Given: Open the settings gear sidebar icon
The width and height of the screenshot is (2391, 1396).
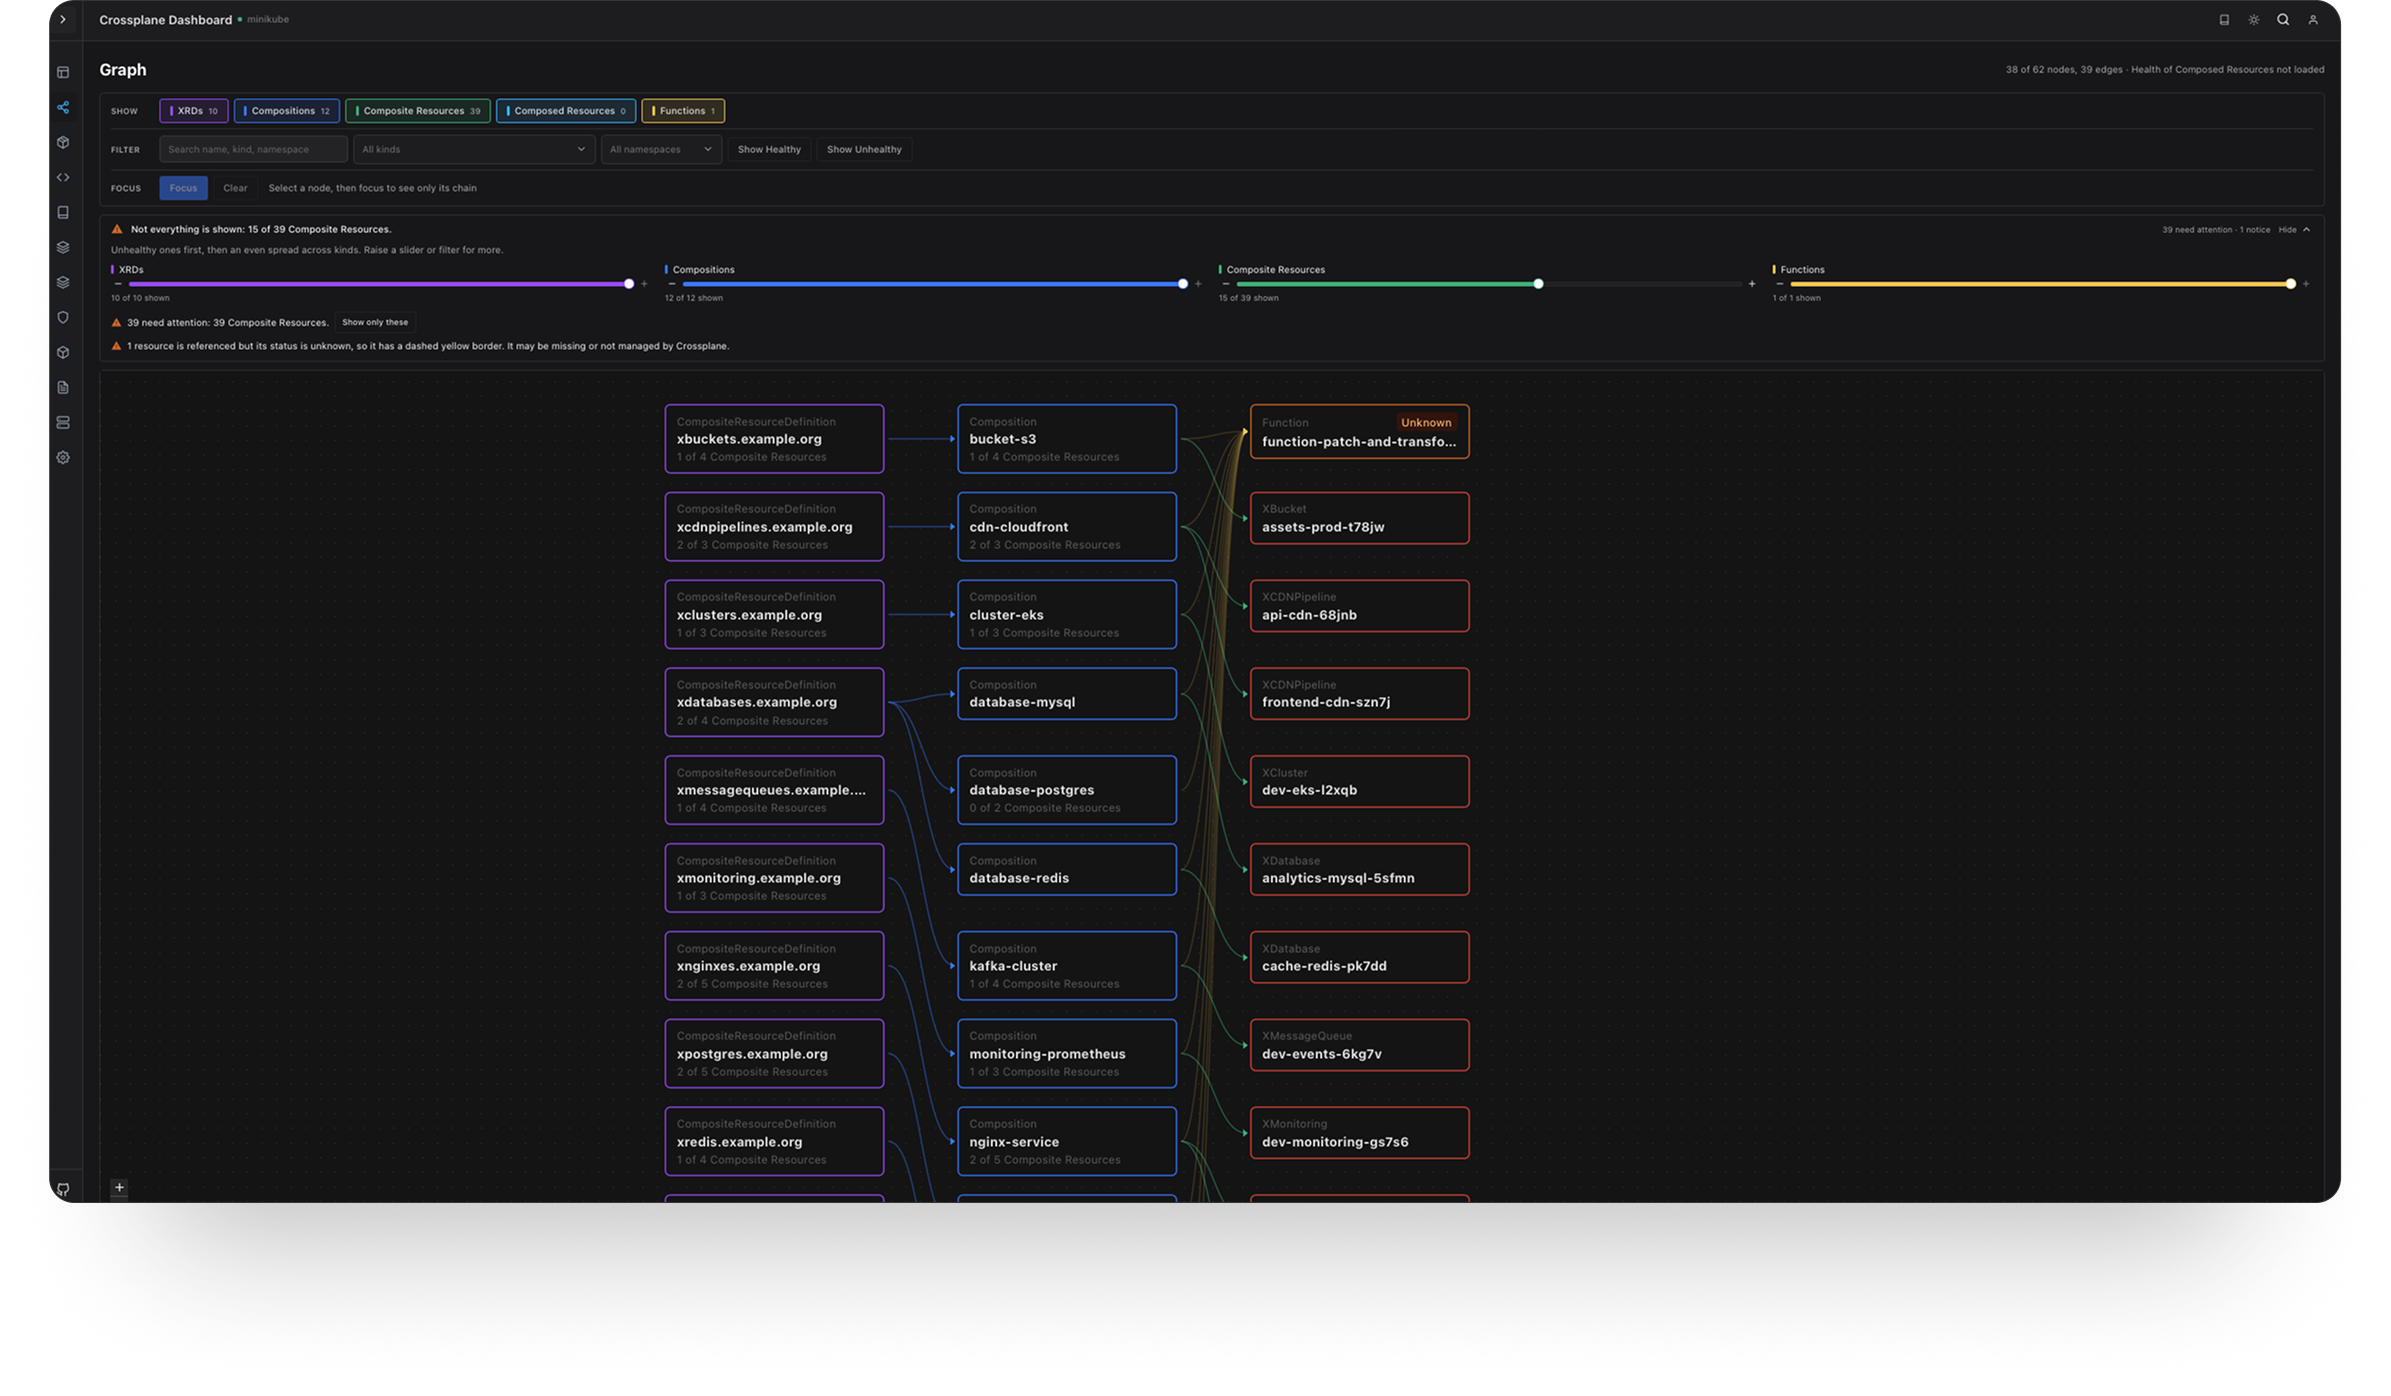Looking at the screenshot, I should coord(63,457).
